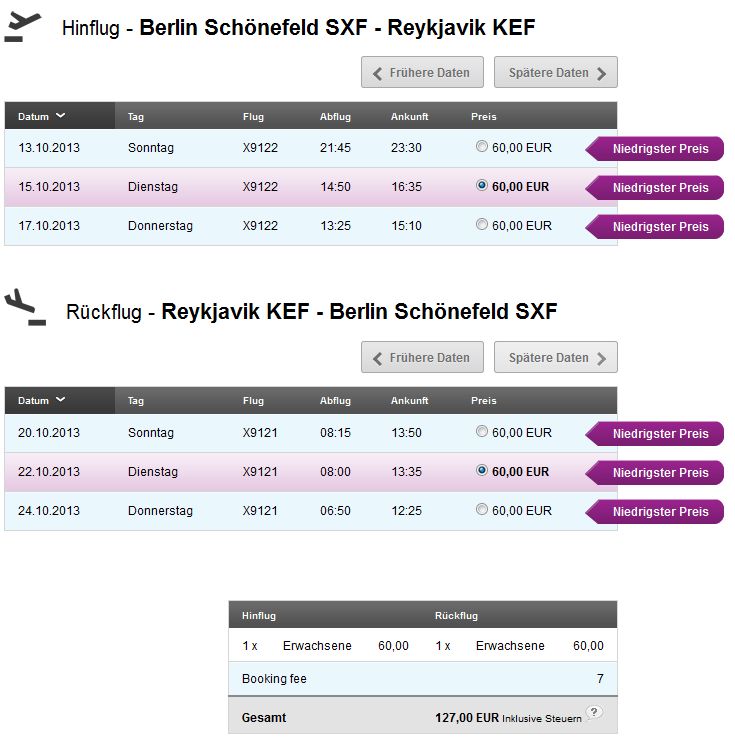
Task: Click the selected 15.10.2013 Dienstag flight row
Action: tap(311, 187)
